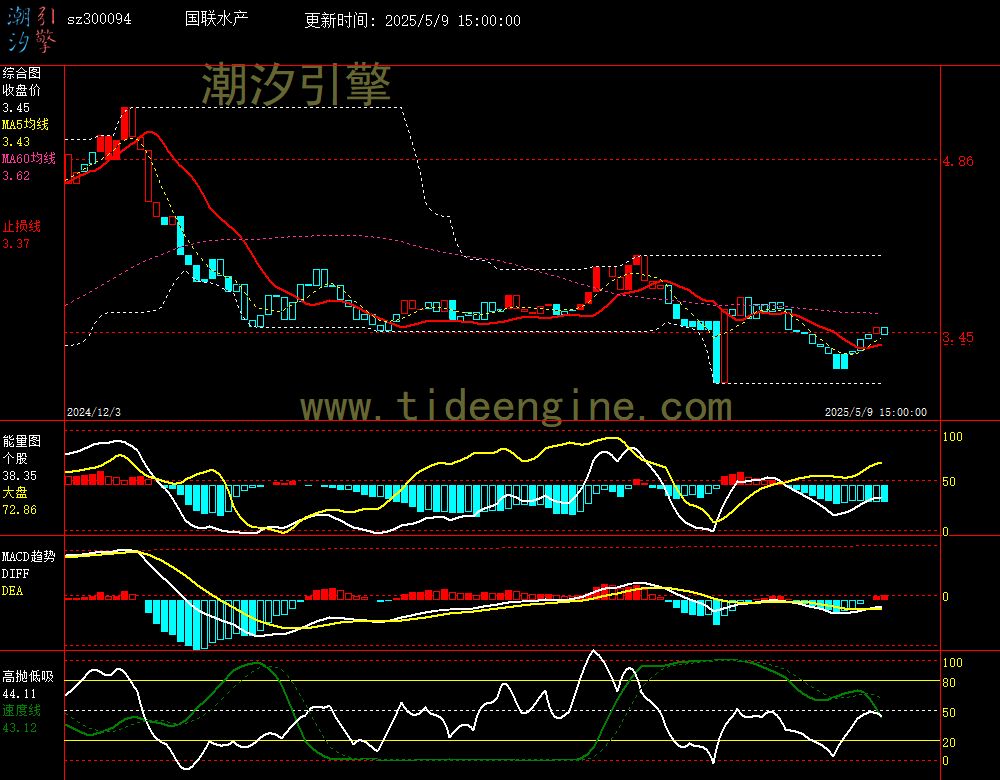Click the chart end date 2025/5/9 15:00:00

click(876, 412)
